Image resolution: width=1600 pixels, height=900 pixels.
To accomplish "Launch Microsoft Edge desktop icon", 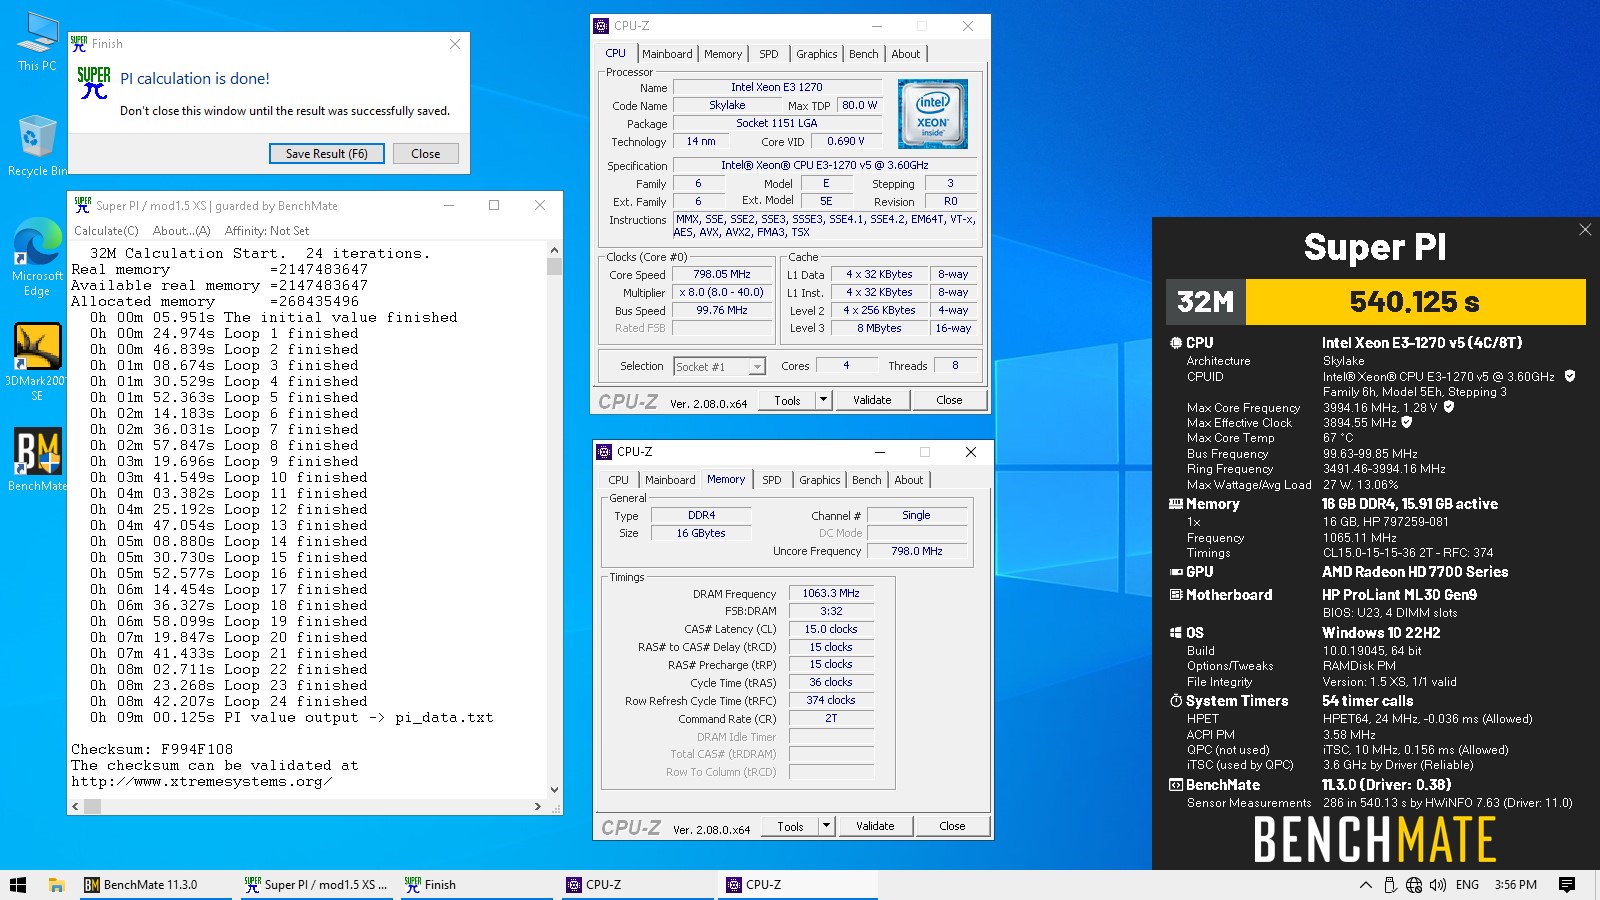I will coord(37,258).
